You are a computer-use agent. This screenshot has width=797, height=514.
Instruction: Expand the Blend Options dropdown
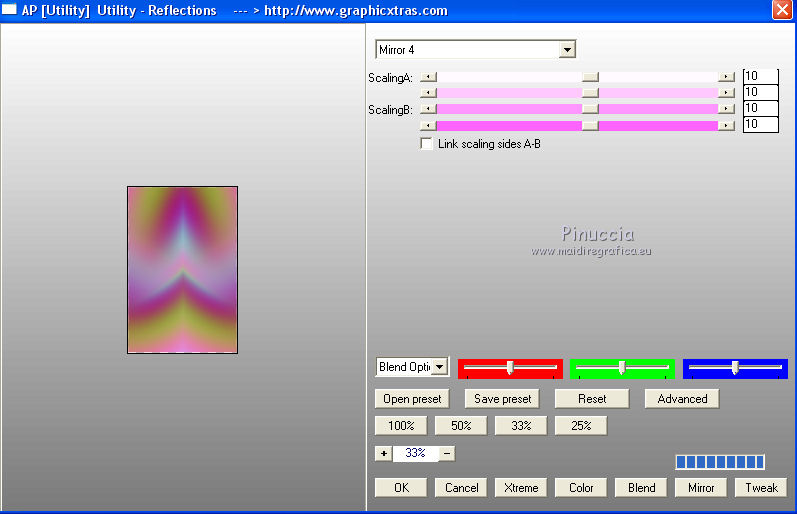[x=440, y=367]
